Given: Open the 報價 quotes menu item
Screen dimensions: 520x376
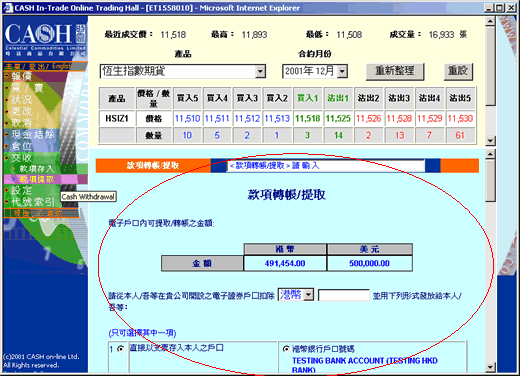Looking at the screenshot, I should click(x=22, y=76).
